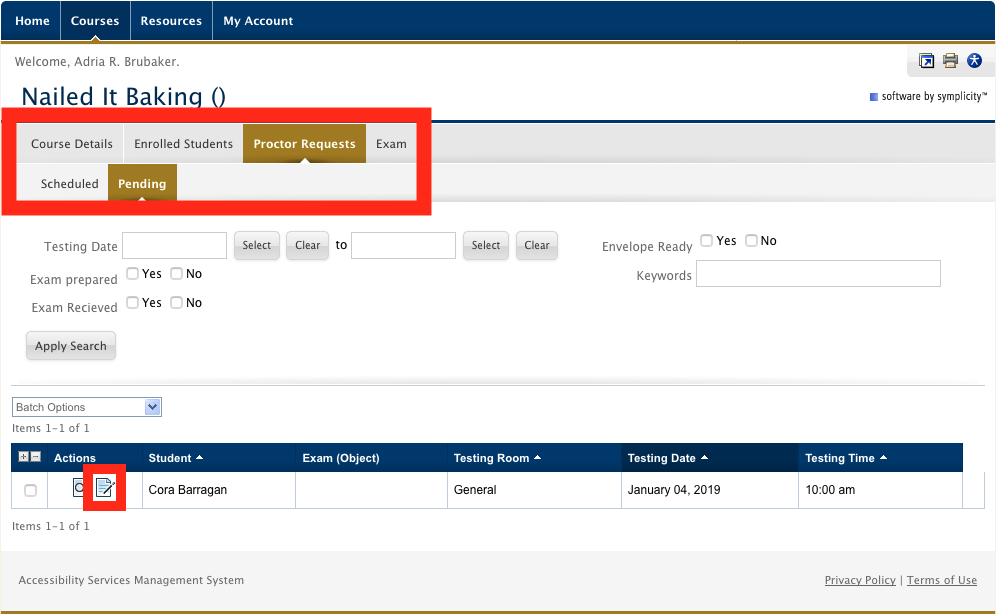Open the edit request icon for Cora Barragan
Image resolution: width=996 pixels, height=614 pixels.
coord(105,488)
